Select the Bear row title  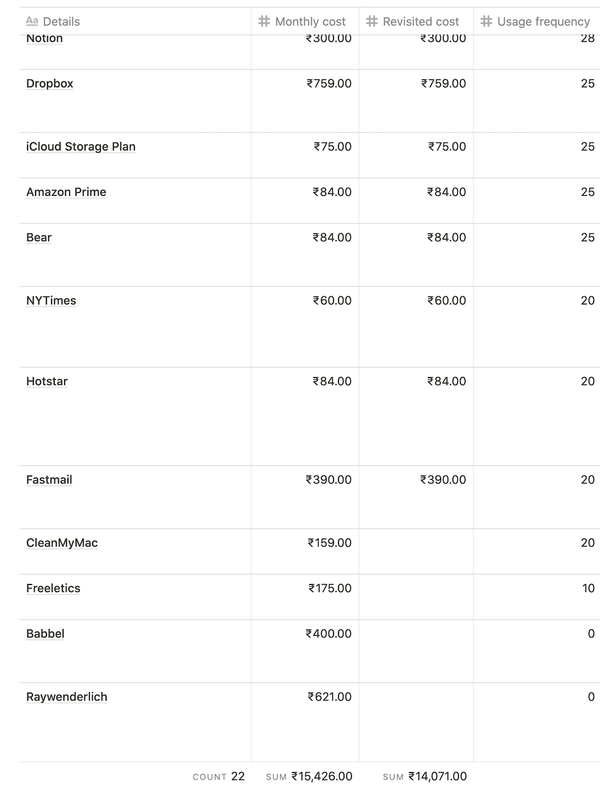pos(39,237)
